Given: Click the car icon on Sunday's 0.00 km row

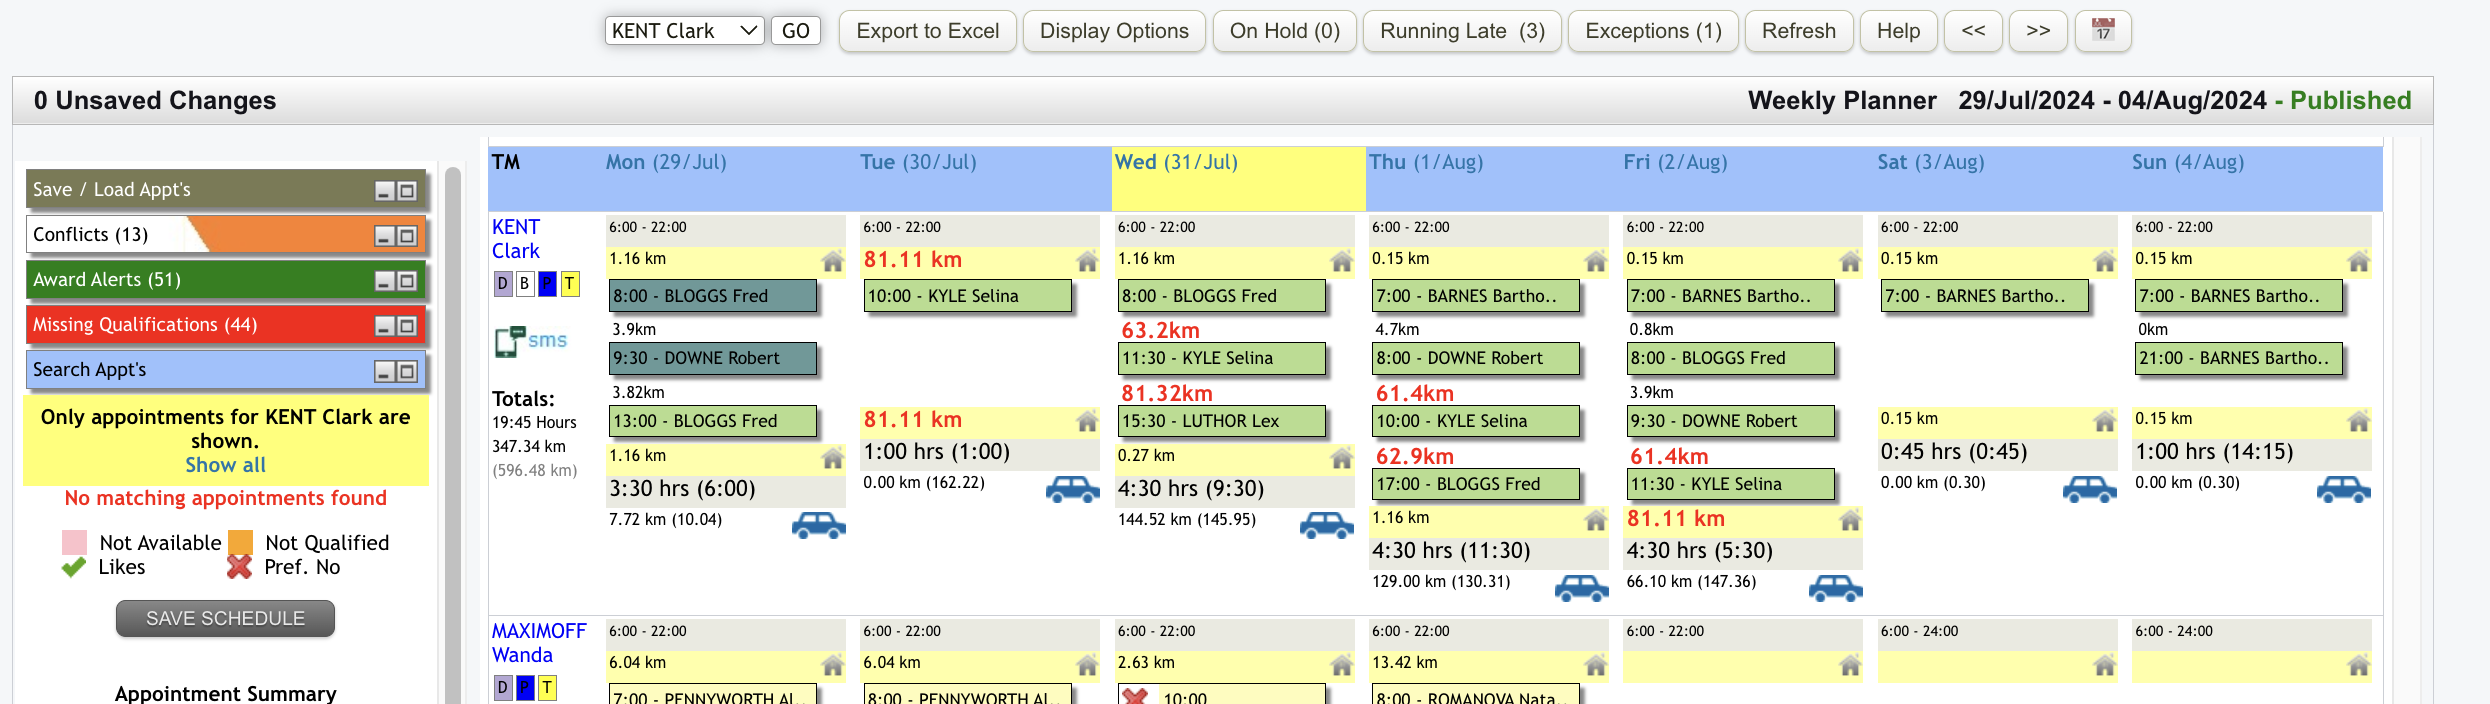Looking at the screenshot, I should 2344,489.
